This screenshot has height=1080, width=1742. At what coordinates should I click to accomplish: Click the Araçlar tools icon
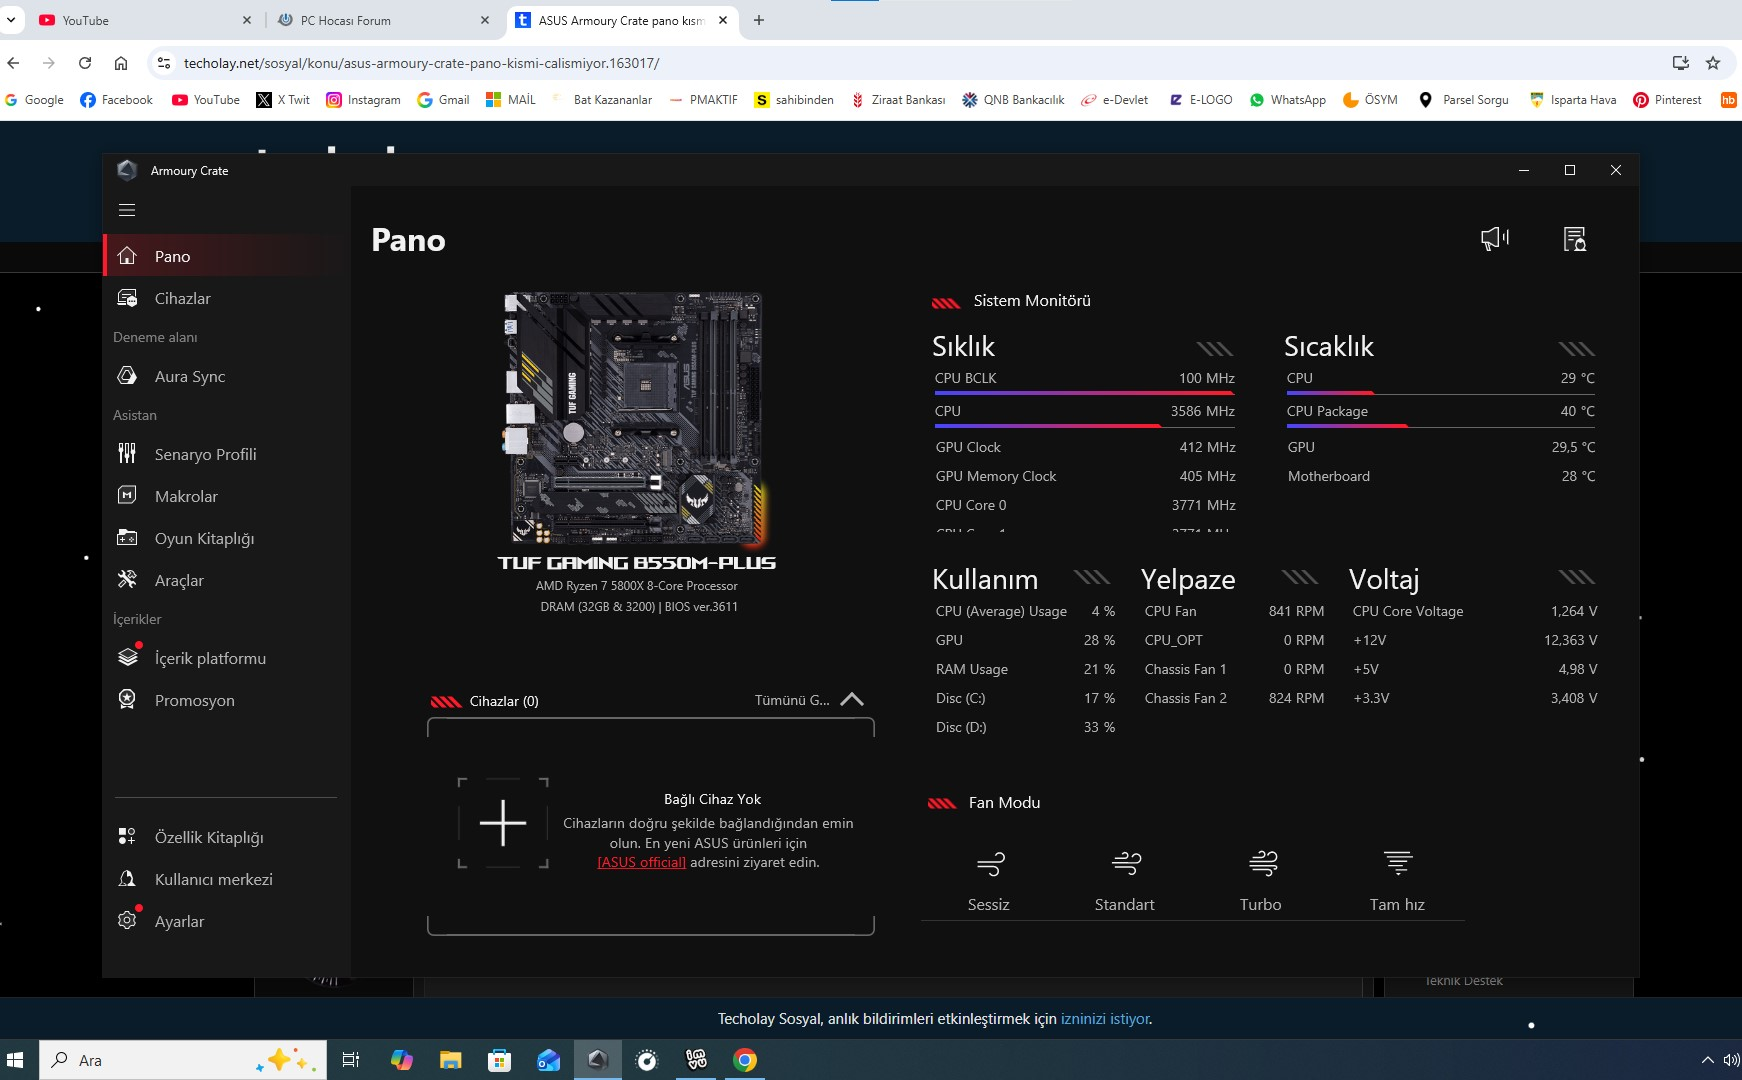127,579
